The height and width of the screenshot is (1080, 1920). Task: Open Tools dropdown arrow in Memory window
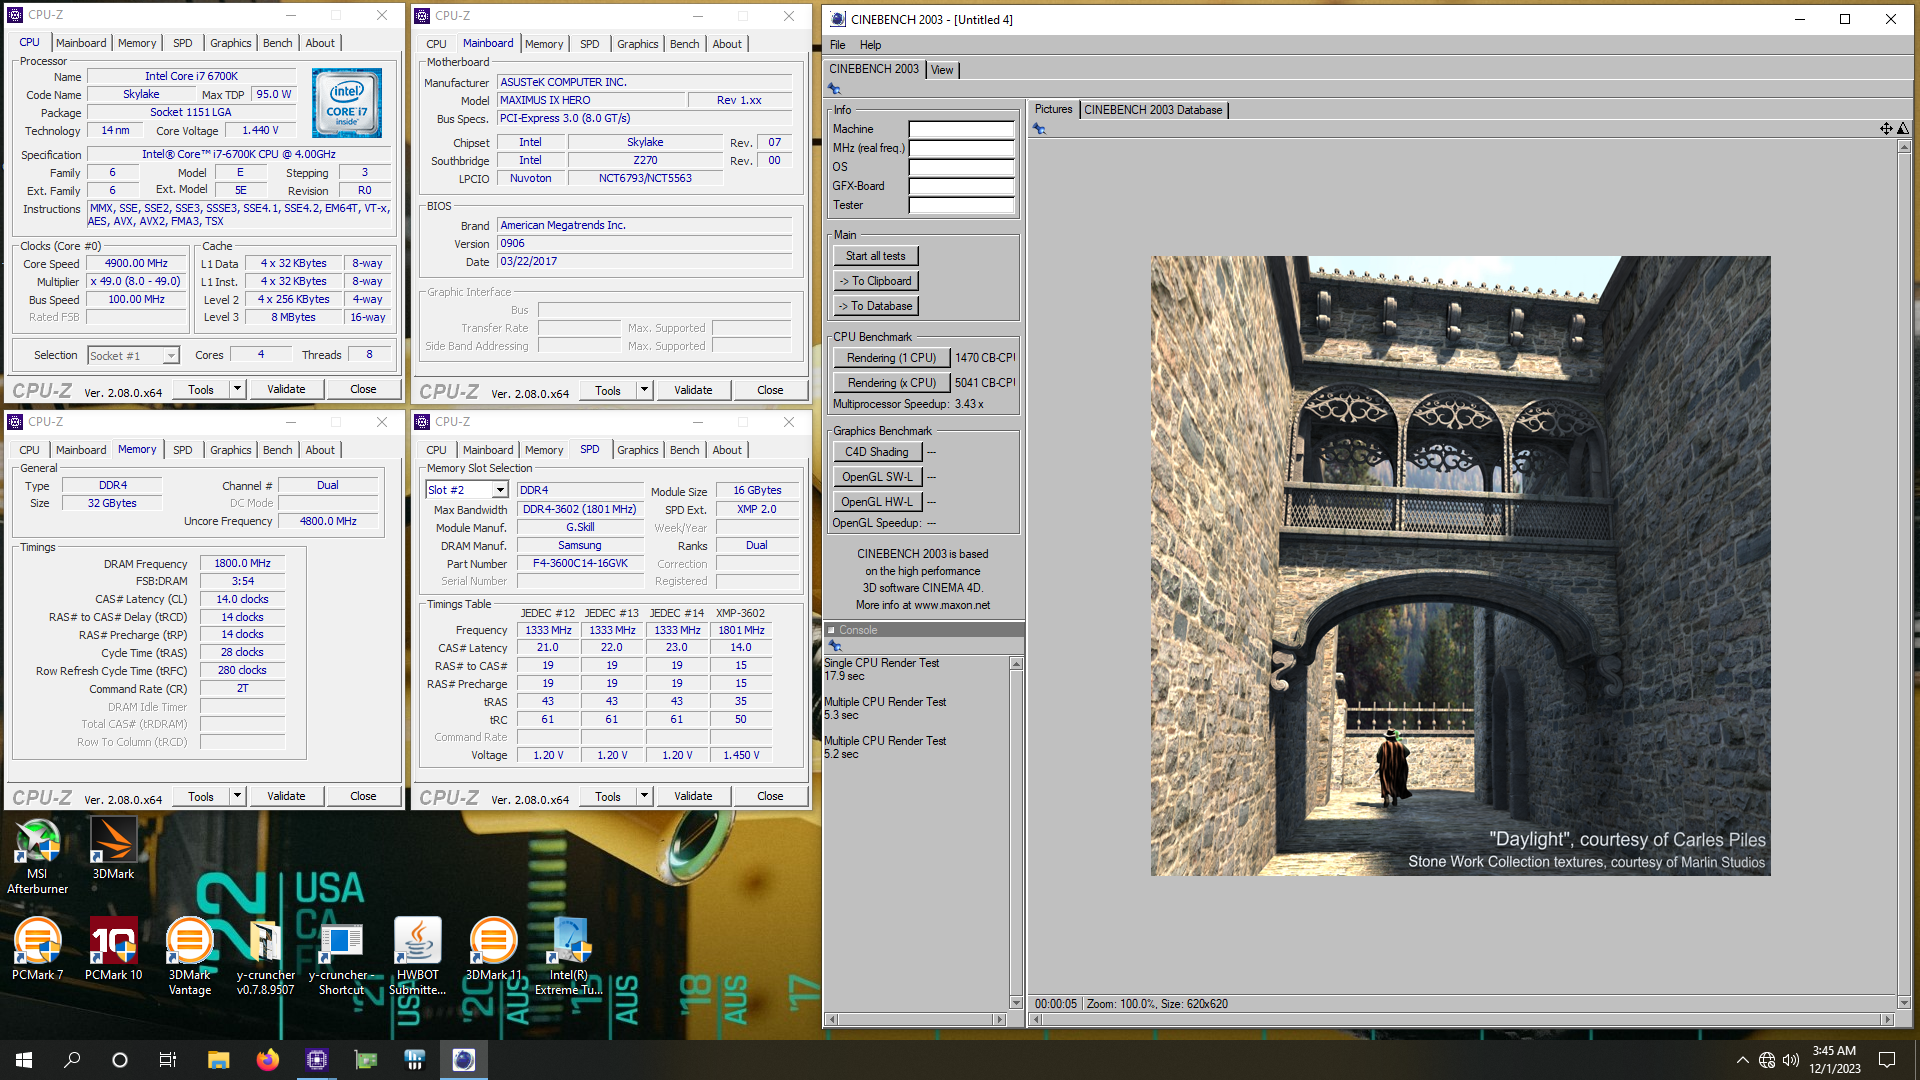point(238,796)
